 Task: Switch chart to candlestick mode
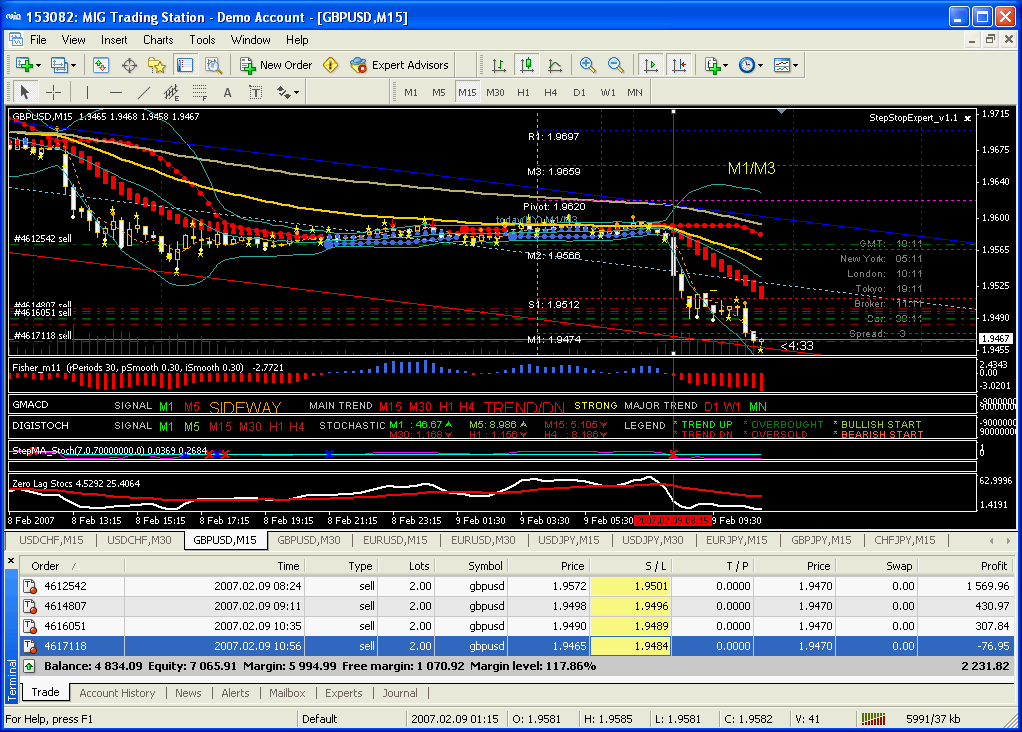pyautogui.click(x=526, y=65)
